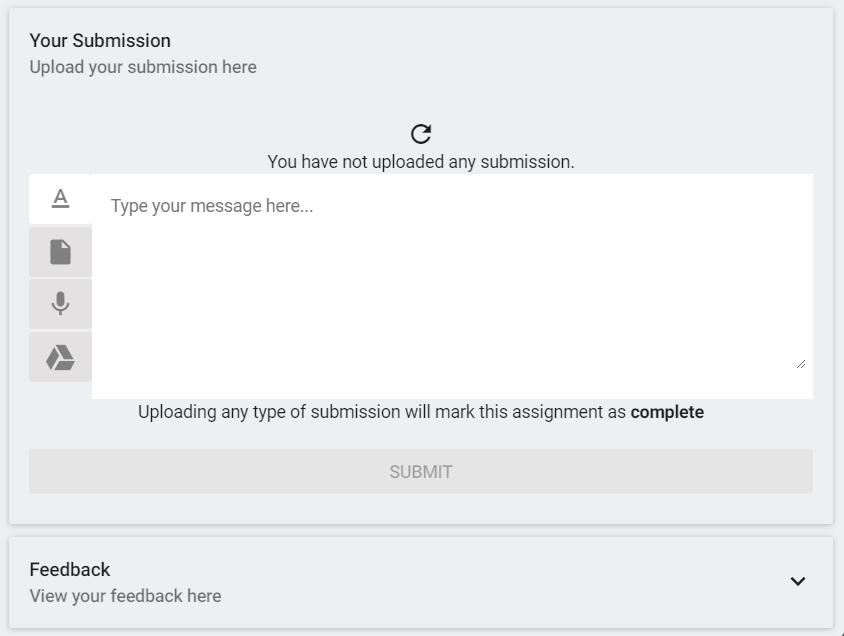
Task: Click the "Uploading any type of submission" note
Action: click(x=380, y=412)
